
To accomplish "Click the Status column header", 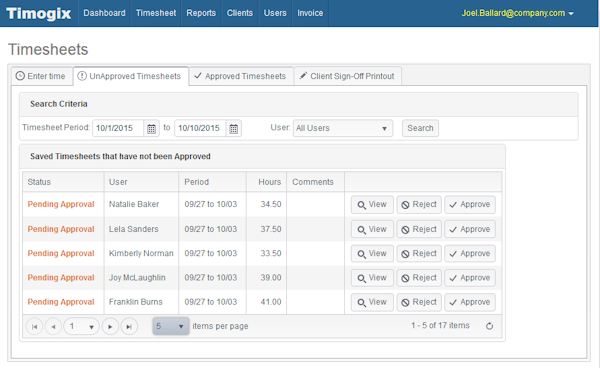I will 63,182.
